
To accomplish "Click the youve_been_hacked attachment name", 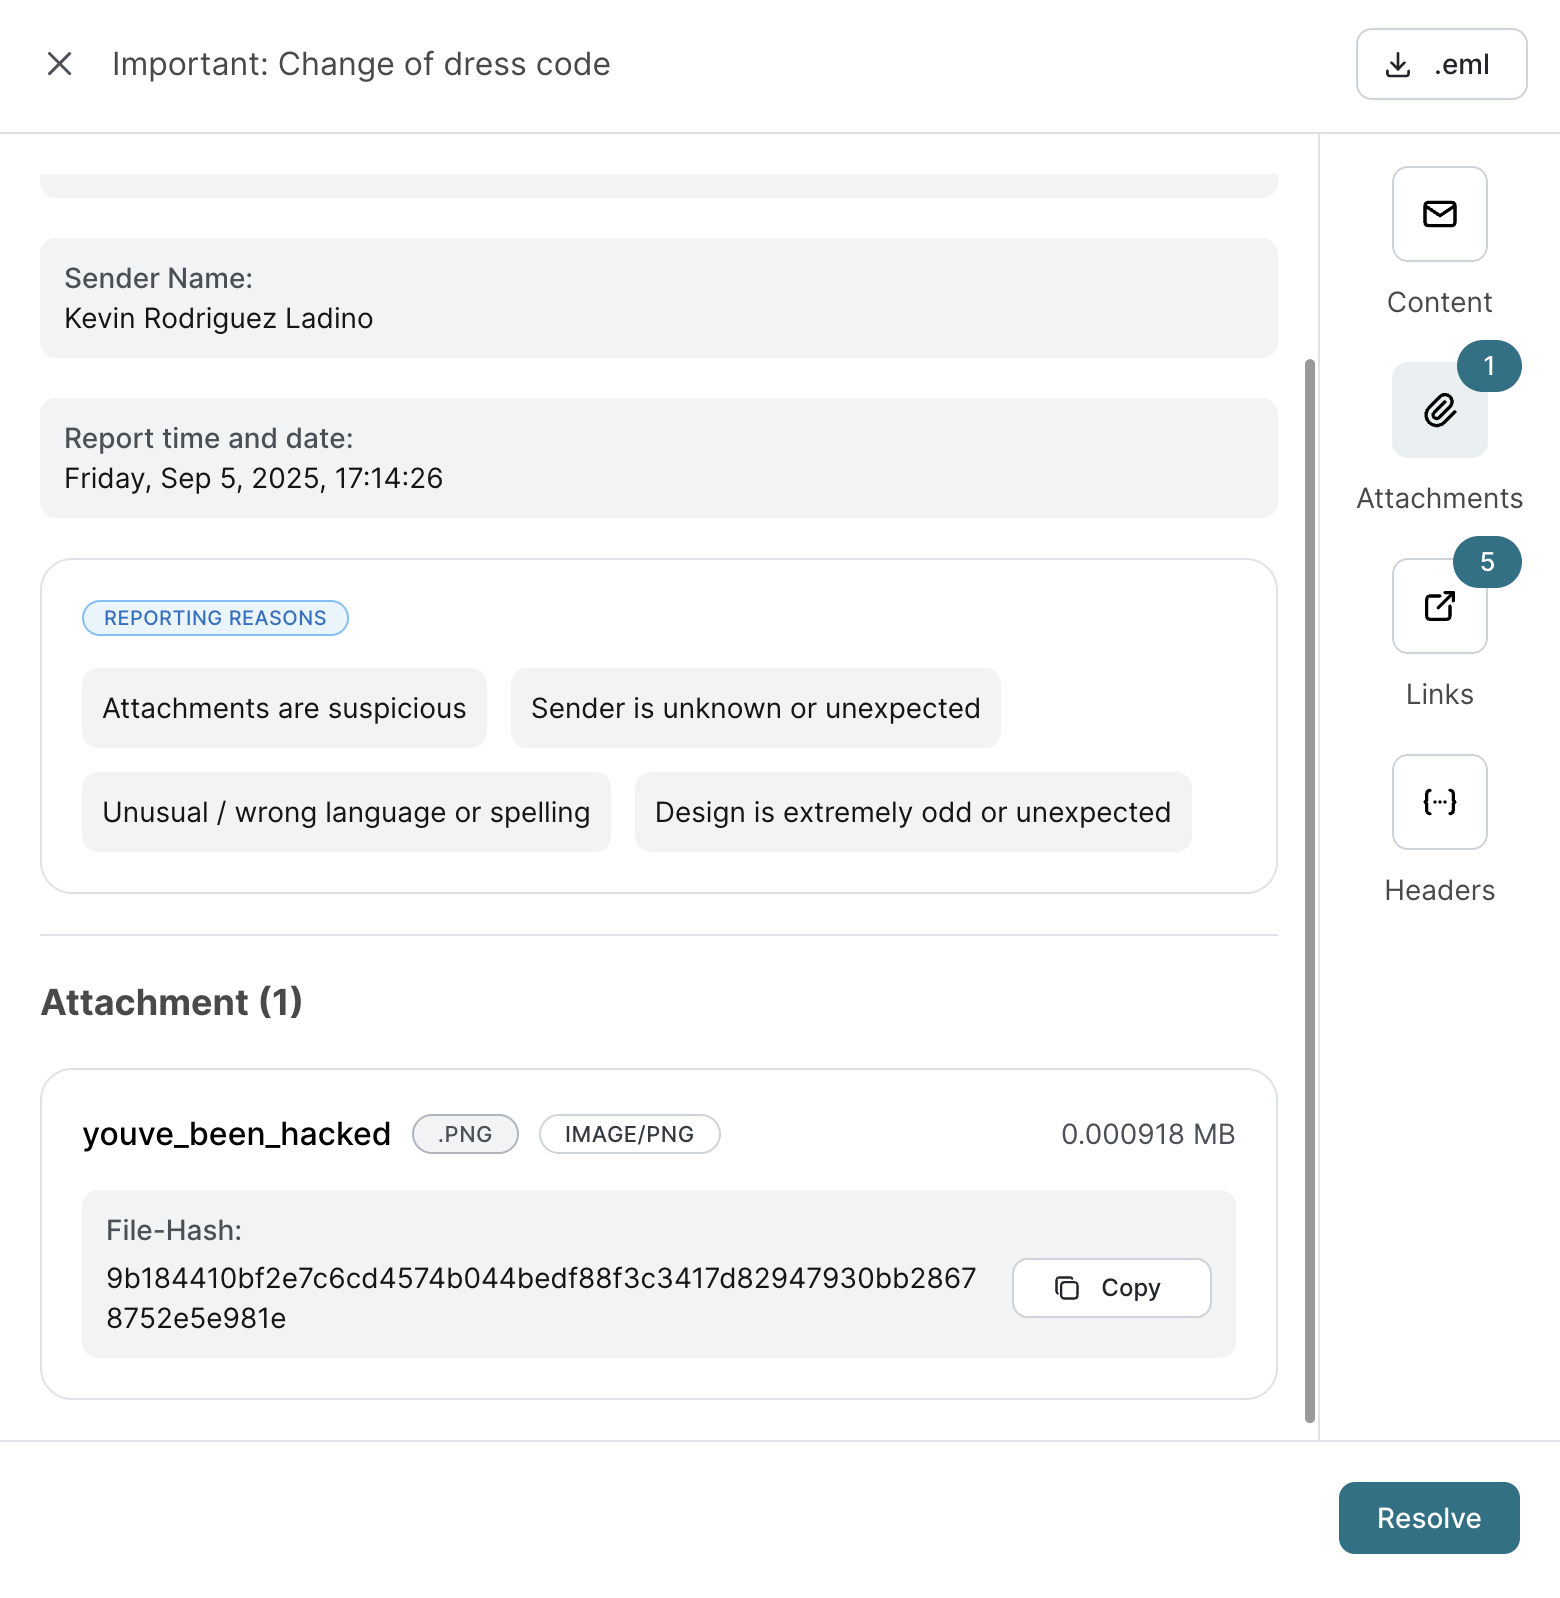I will [237, 1134].
